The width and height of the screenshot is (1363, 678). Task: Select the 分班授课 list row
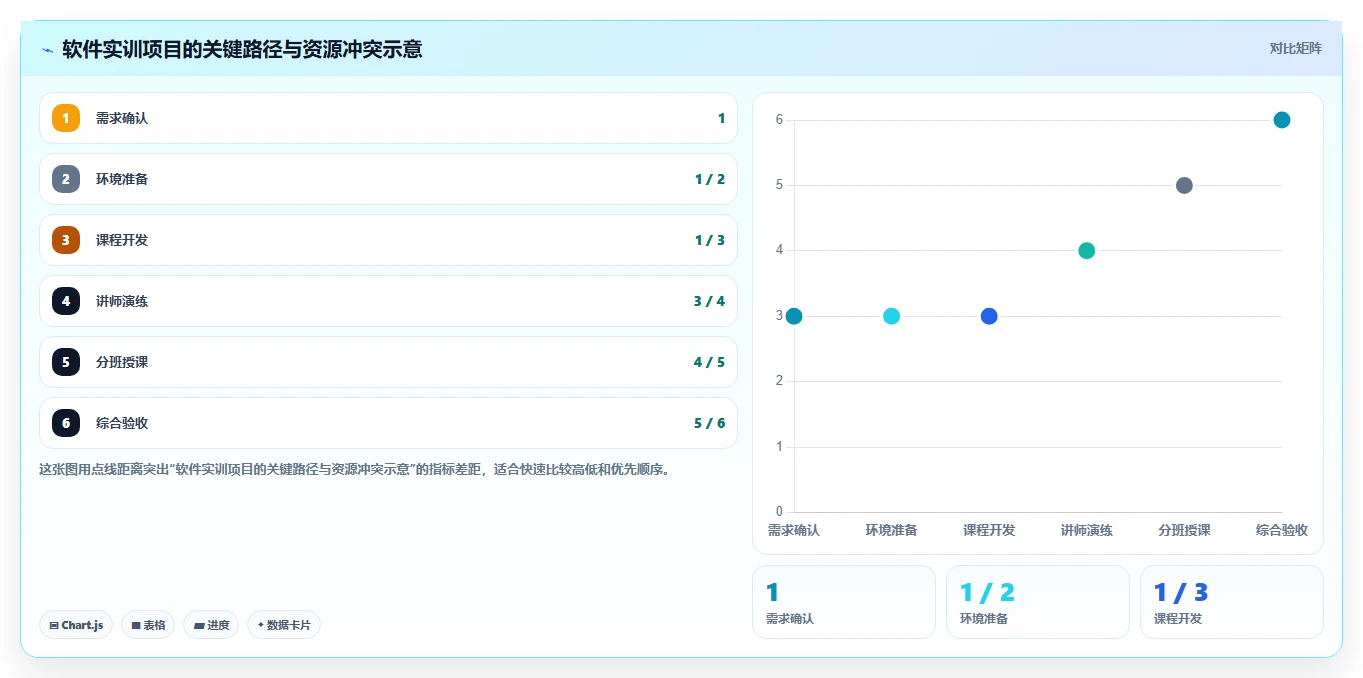pyautogui.click(x=388, y=362)
